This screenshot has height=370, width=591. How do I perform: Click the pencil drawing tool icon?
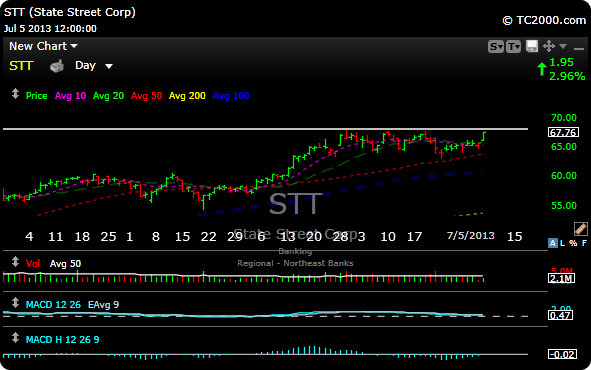tap(580, 228)
